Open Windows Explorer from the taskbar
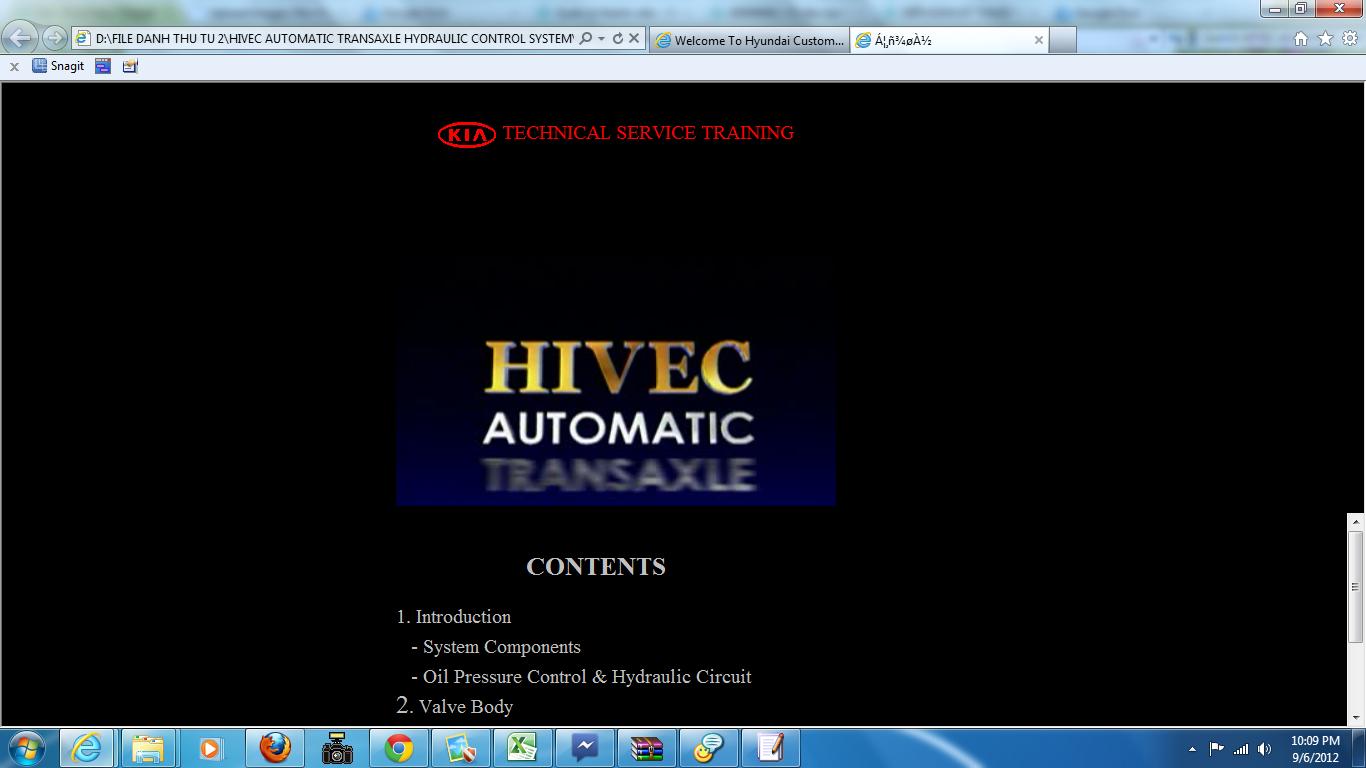 (x=148, y=748)
